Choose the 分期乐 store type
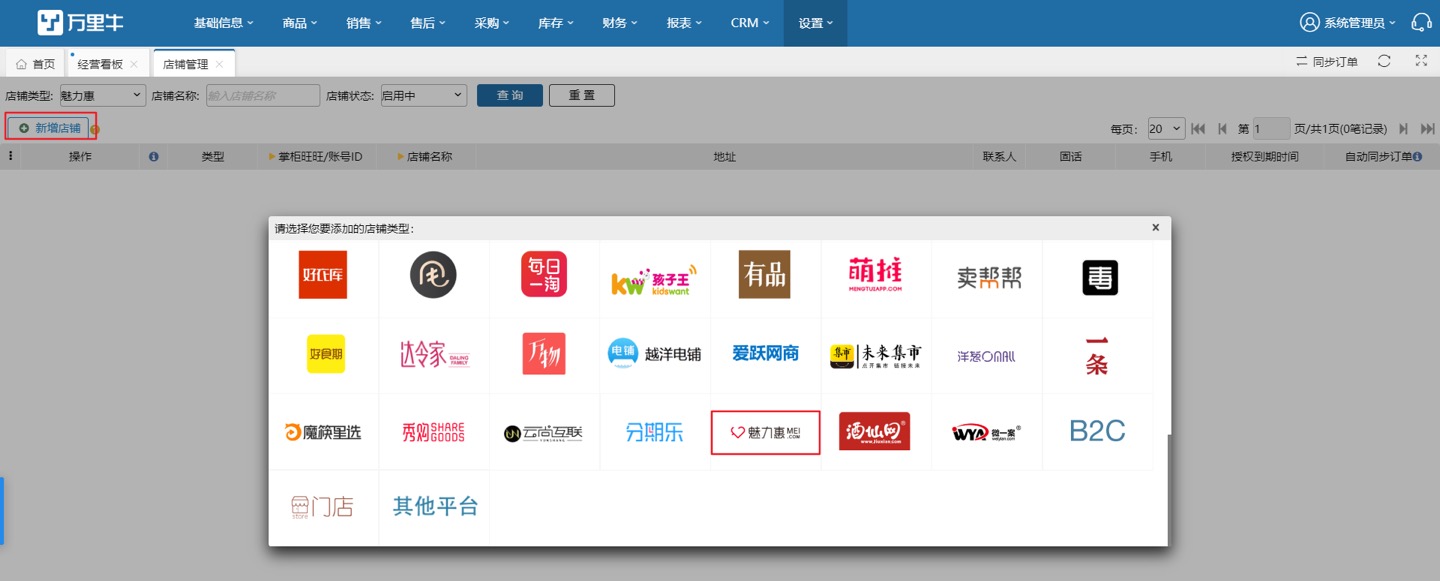This screenshot has width=1440, height=581. point(655,432)
